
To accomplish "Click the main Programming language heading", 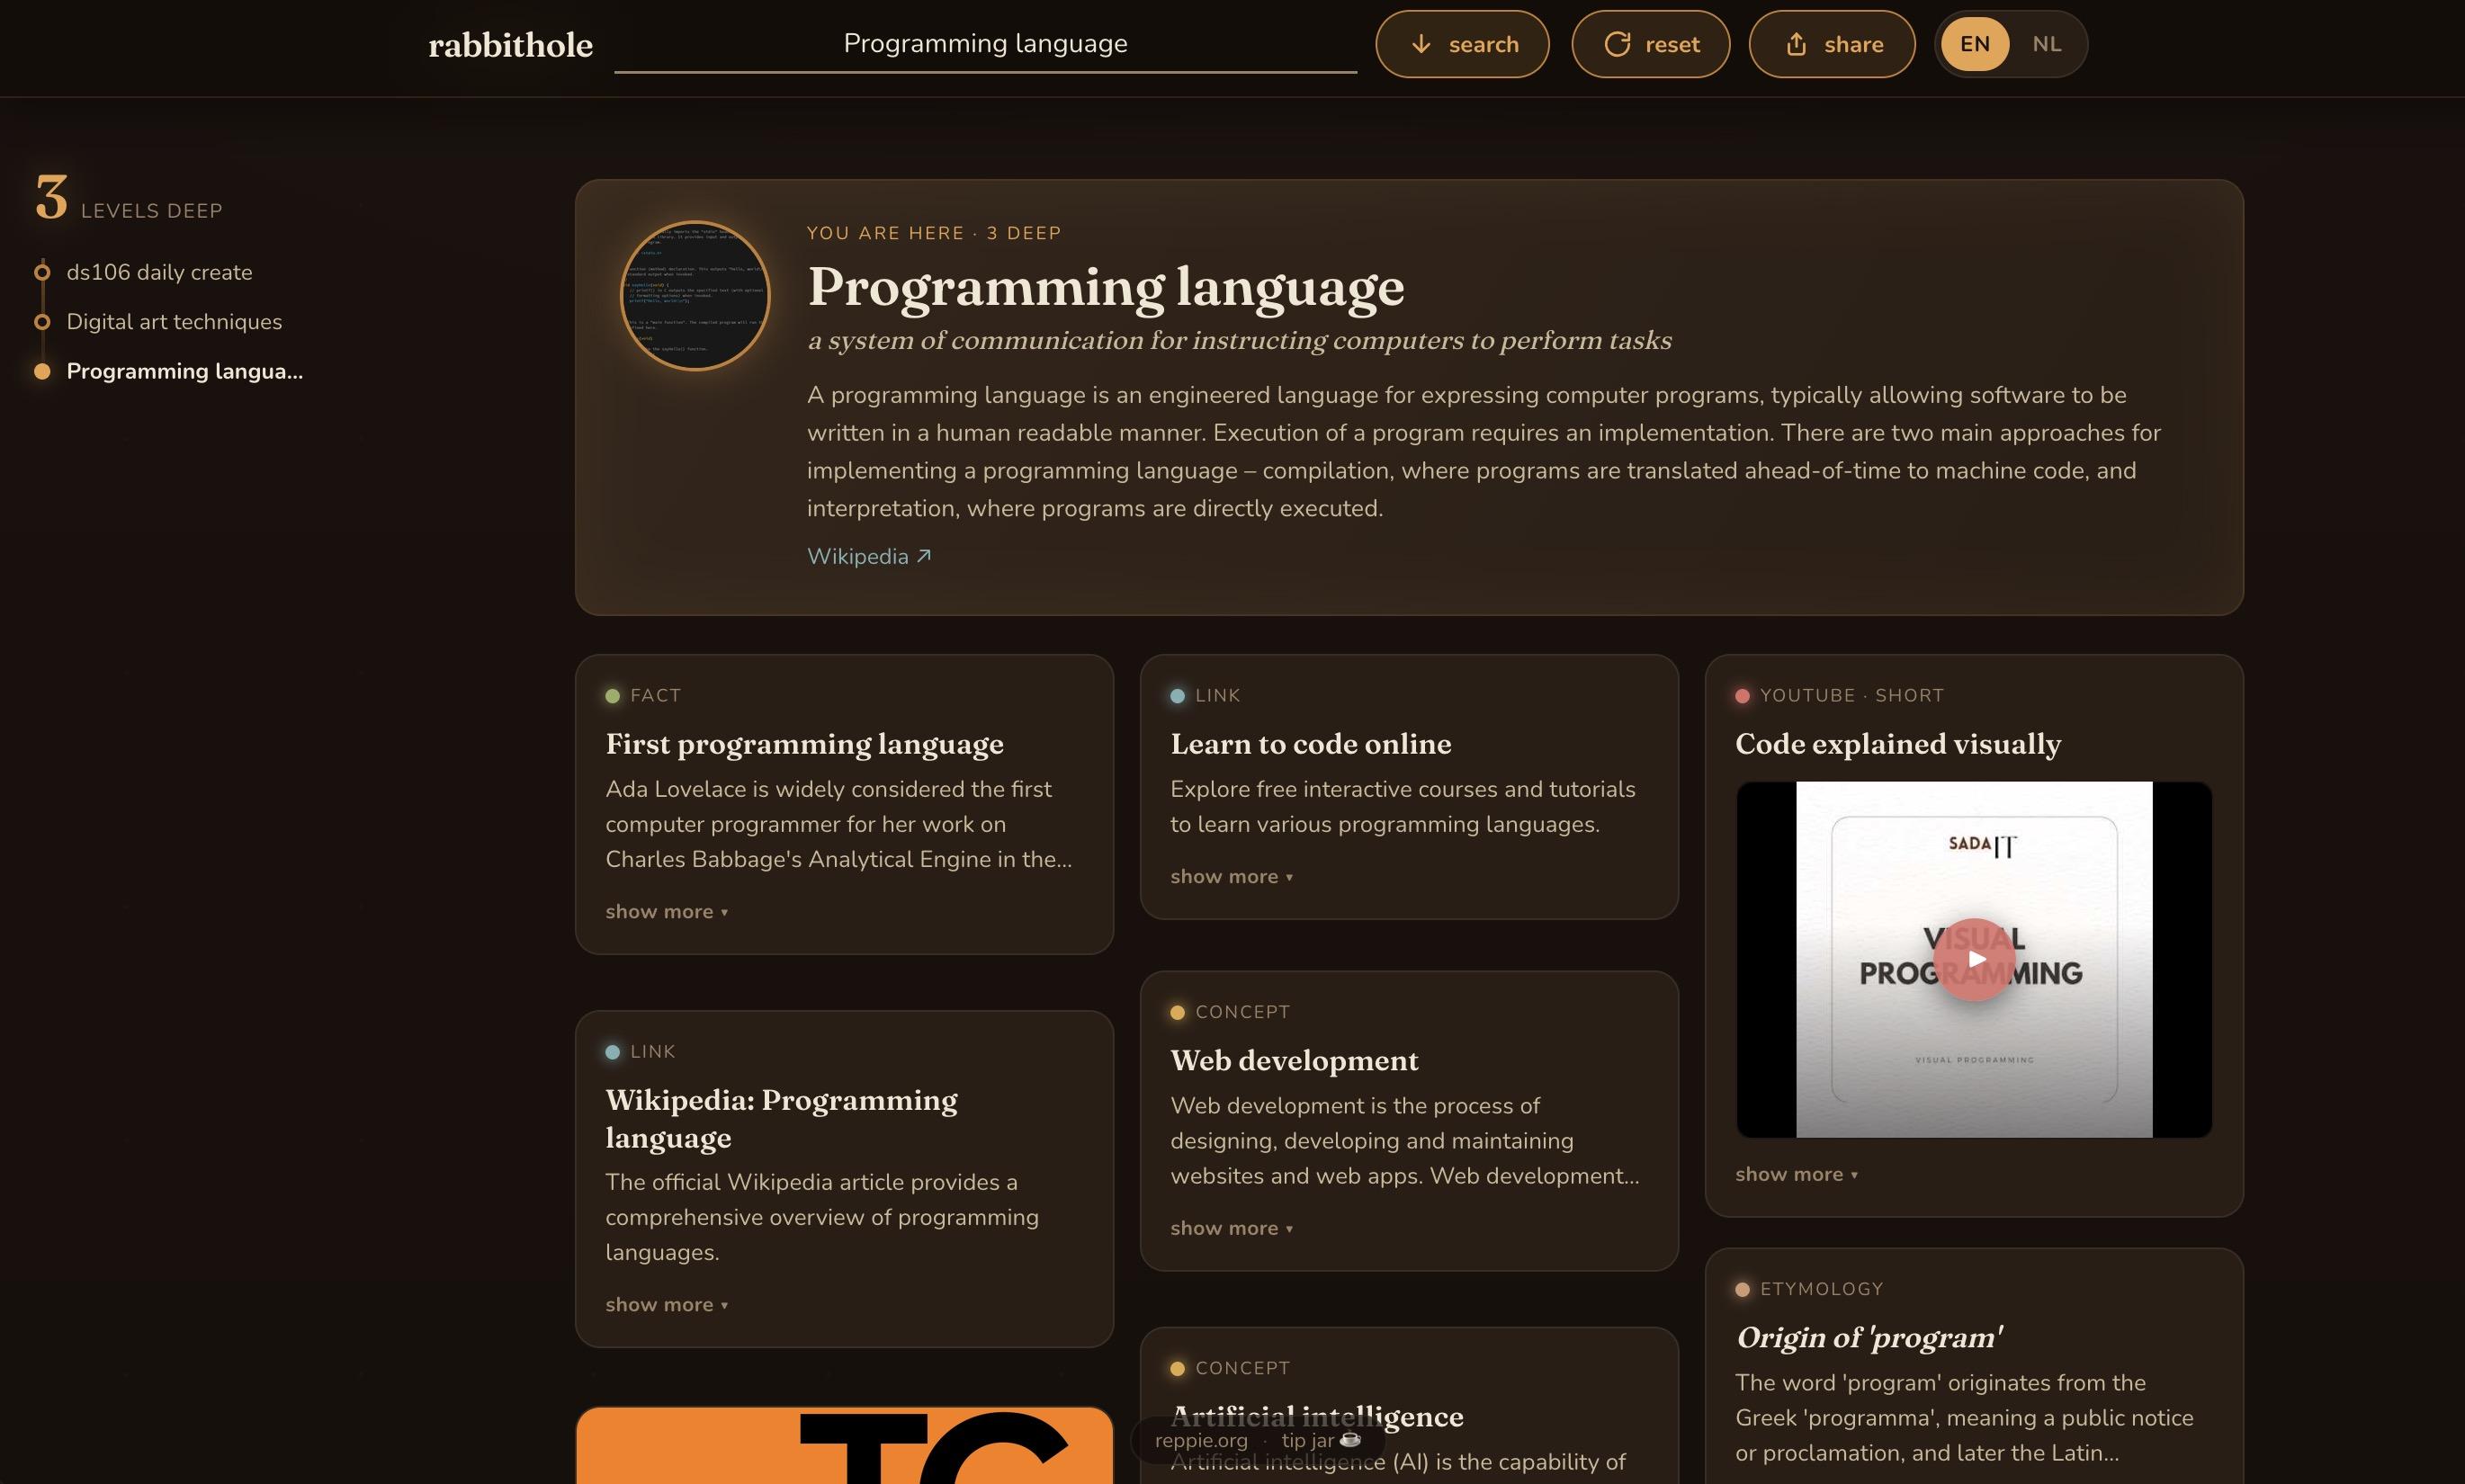I will pyautogui.click(x=1105, y=287).
